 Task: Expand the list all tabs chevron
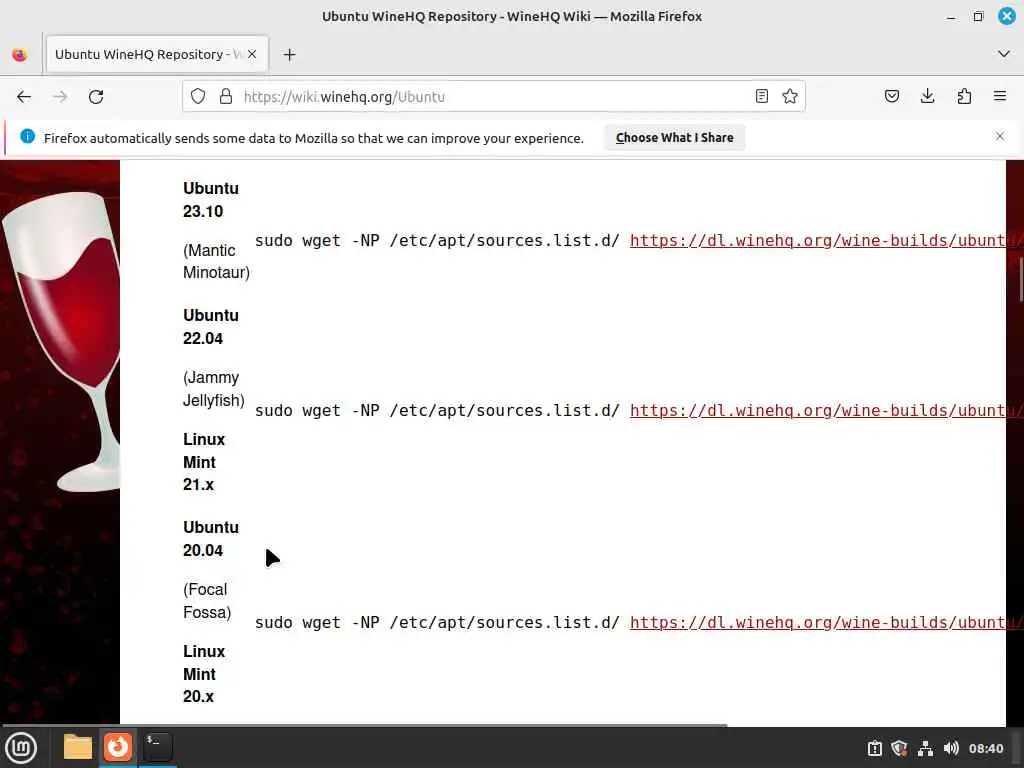click(1004, 54)
